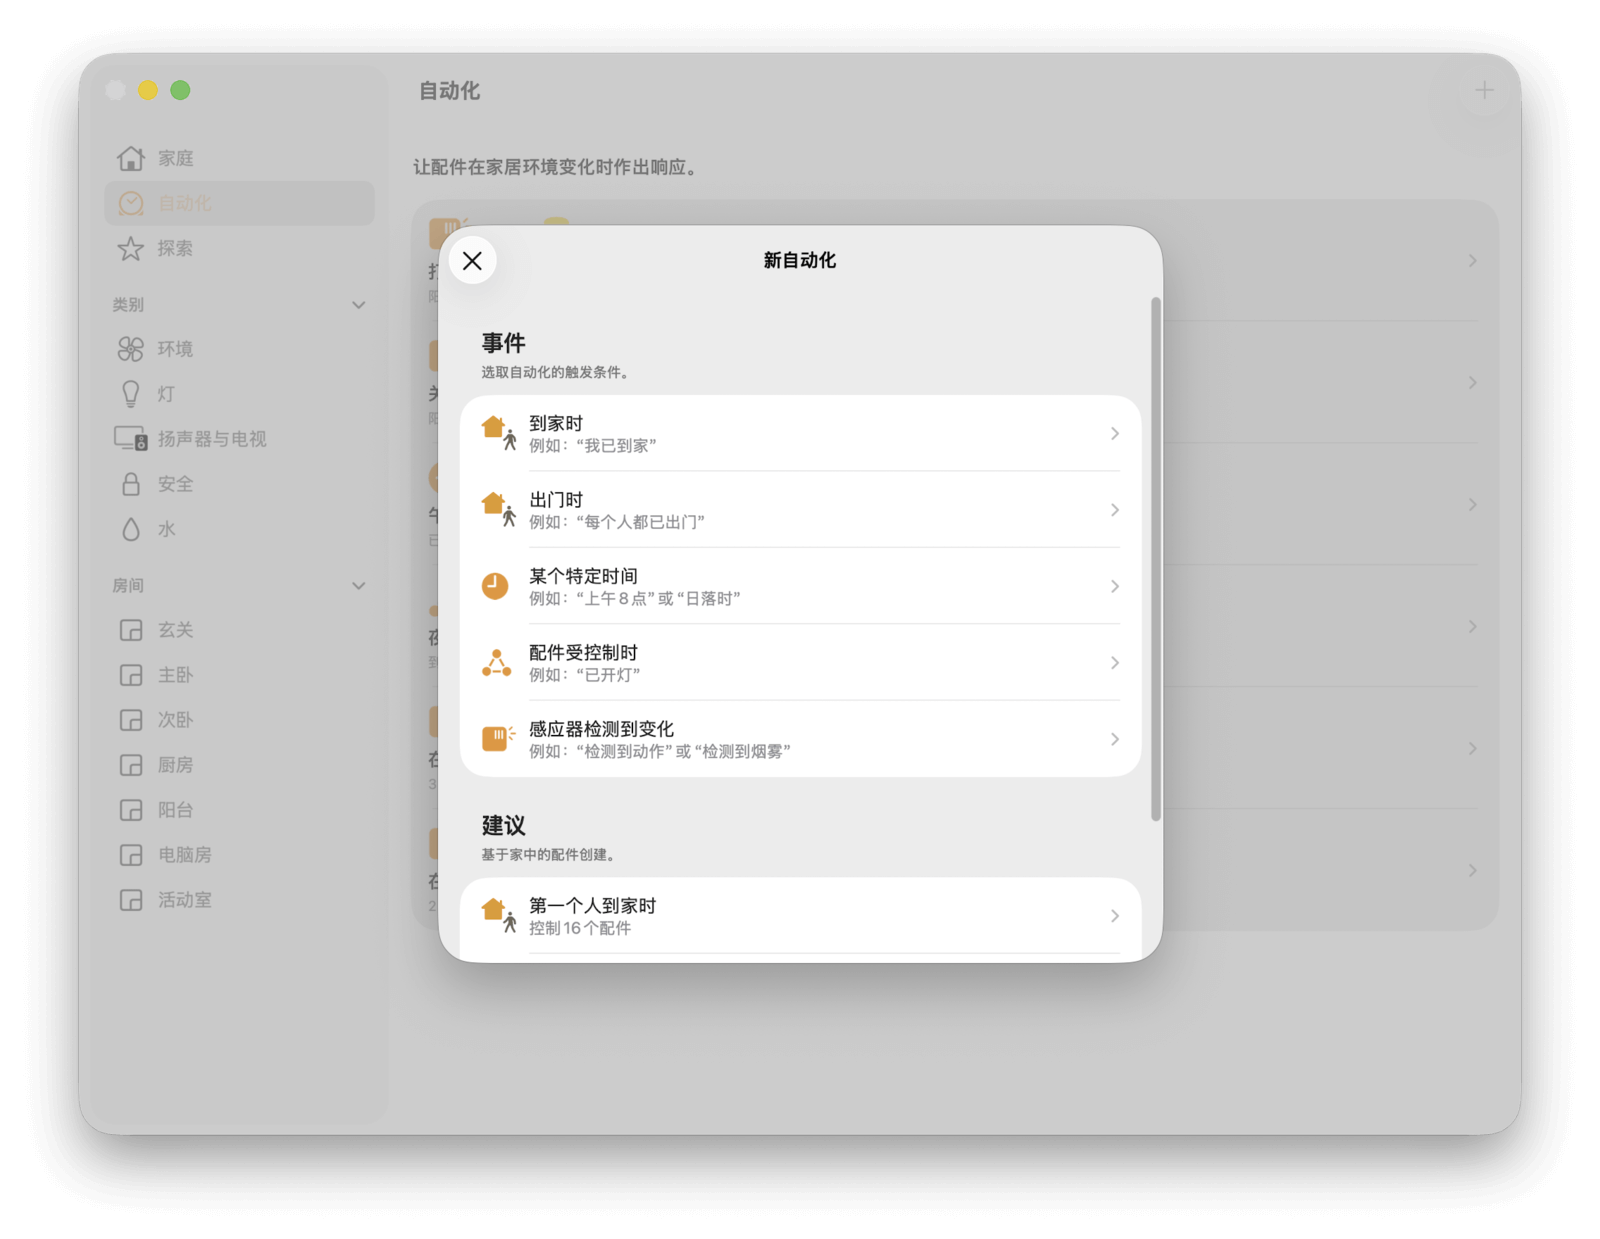Collapse the 类别 section in sidebar
The width and height of the screenshot is (1600, 1239).
tap(359, 305)
